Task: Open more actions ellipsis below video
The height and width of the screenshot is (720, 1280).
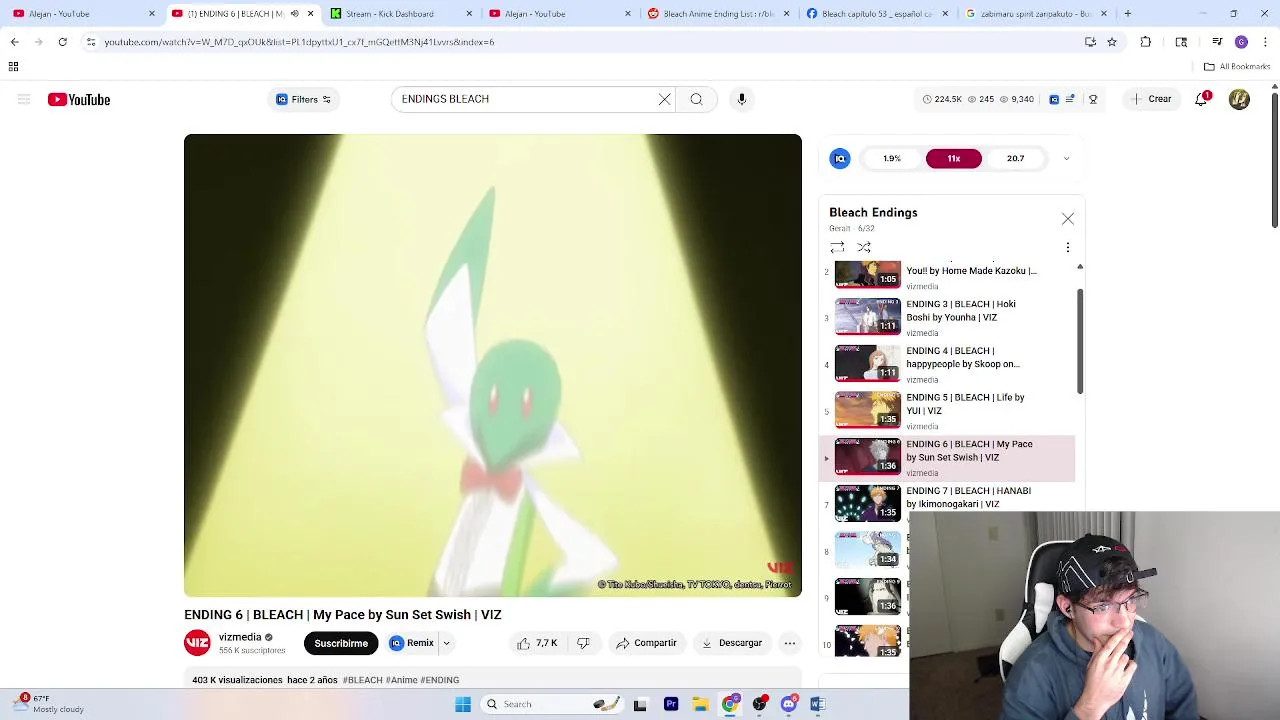Action: pos(790,643)
